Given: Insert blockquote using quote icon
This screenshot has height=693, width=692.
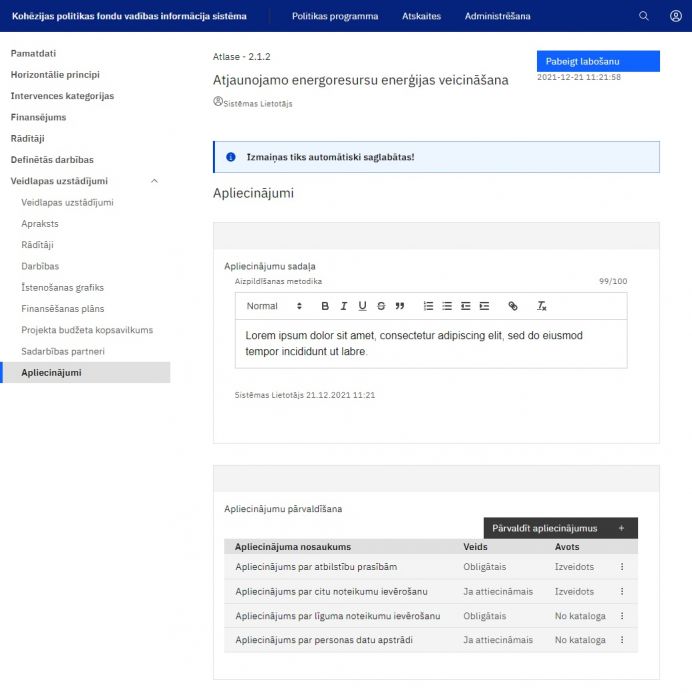Looking at the screenshot, I should click(x=400, y=306).
